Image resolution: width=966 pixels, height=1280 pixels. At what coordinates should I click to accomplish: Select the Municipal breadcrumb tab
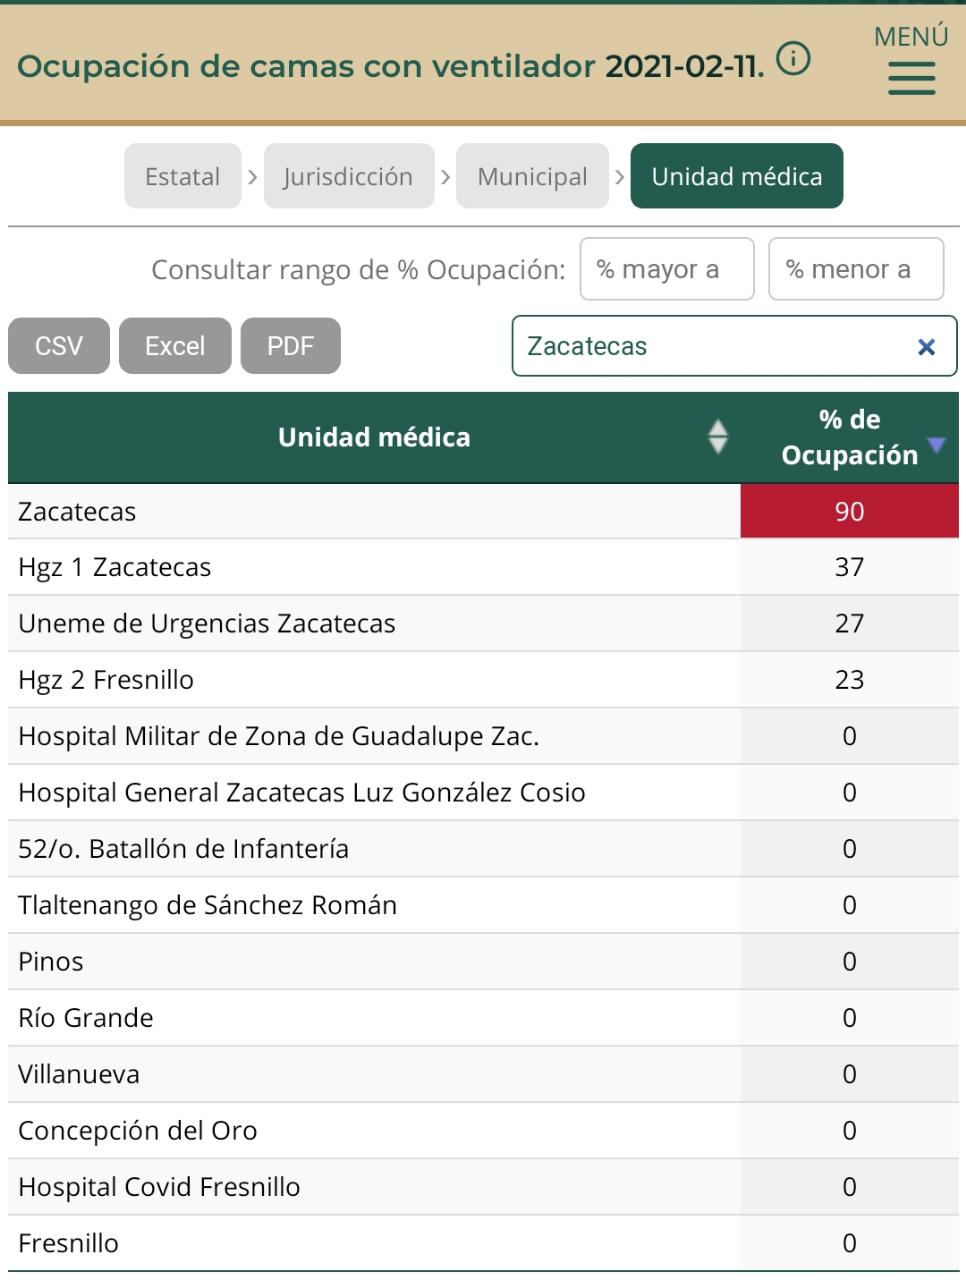pos(532,177)
